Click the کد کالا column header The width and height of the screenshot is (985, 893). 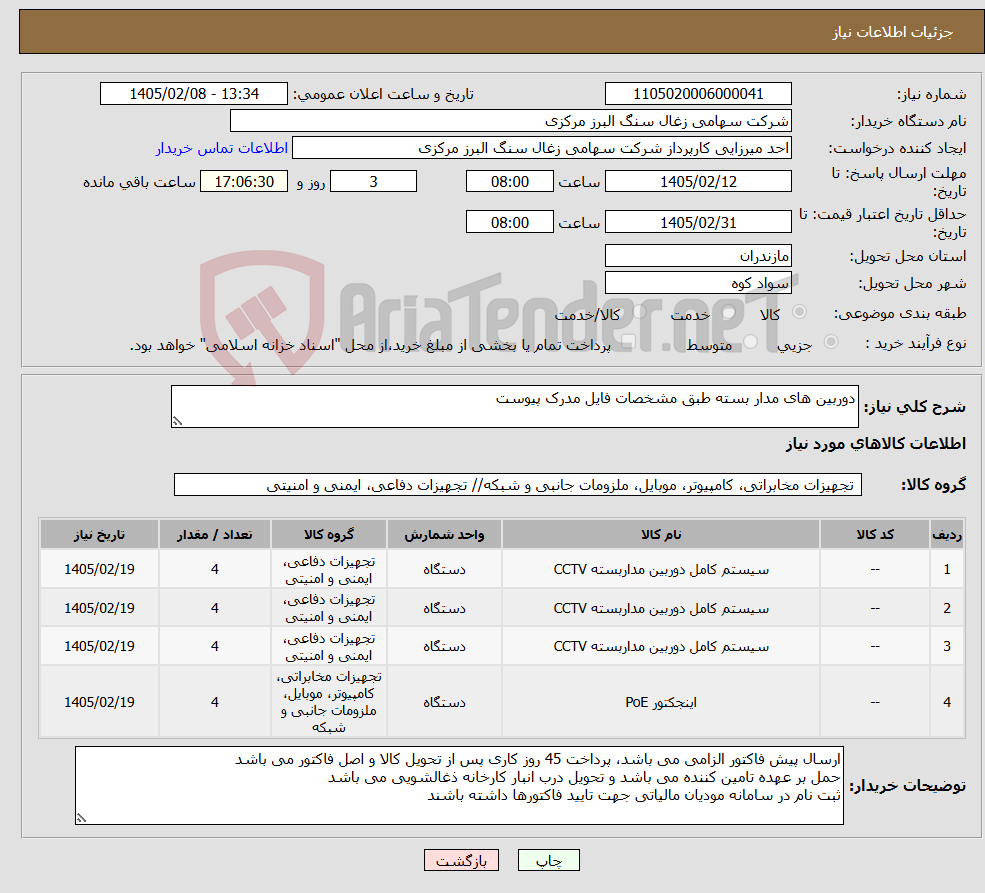click(875, 534)
